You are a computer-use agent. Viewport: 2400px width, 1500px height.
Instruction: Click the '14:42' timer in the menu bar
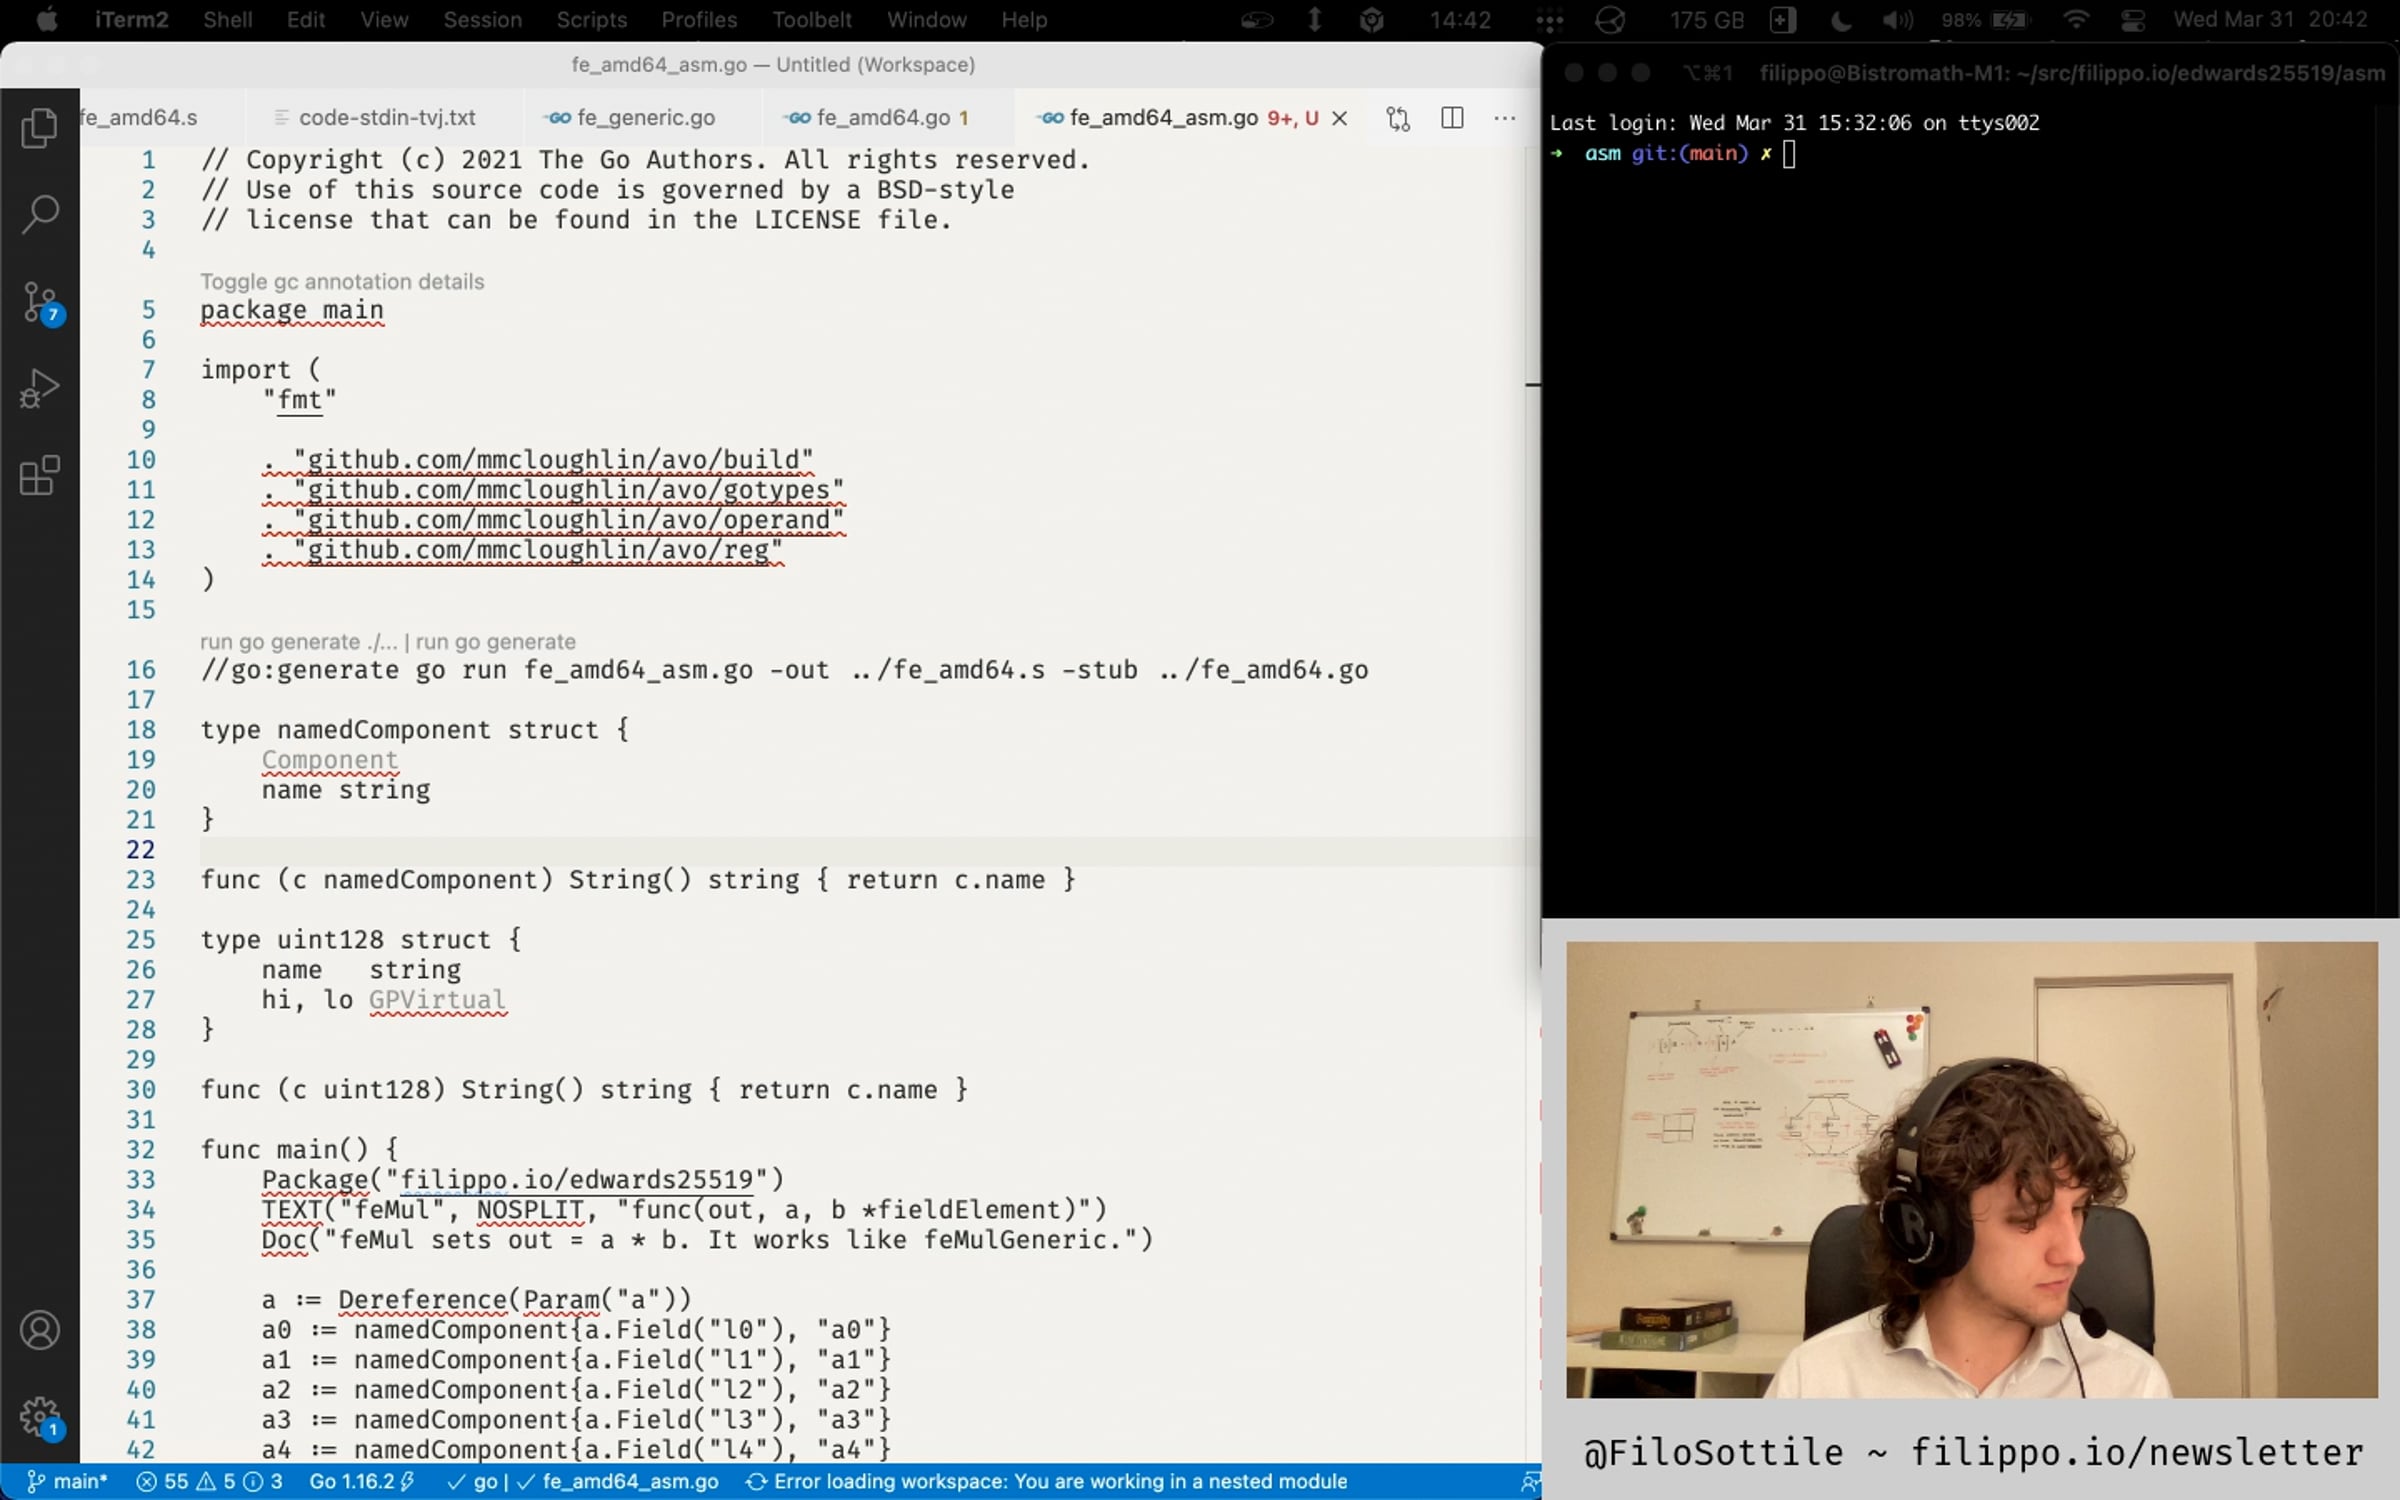(x=1460, y=20)
